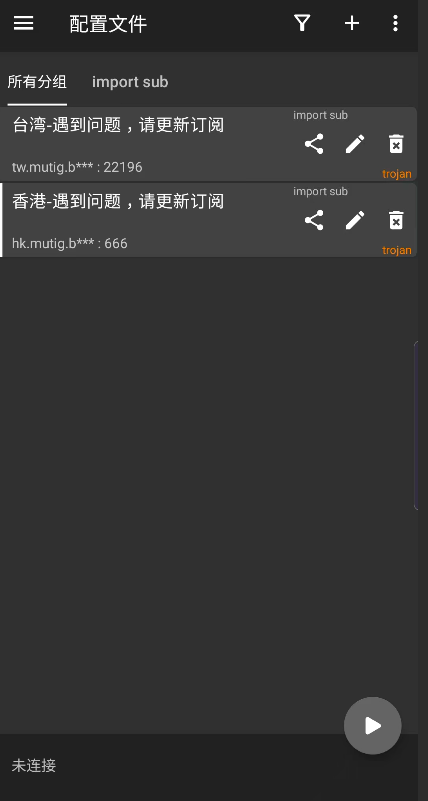428x801 pixels.
Task: Click trojan label on 香港 profile
Action: coord(397,250)
